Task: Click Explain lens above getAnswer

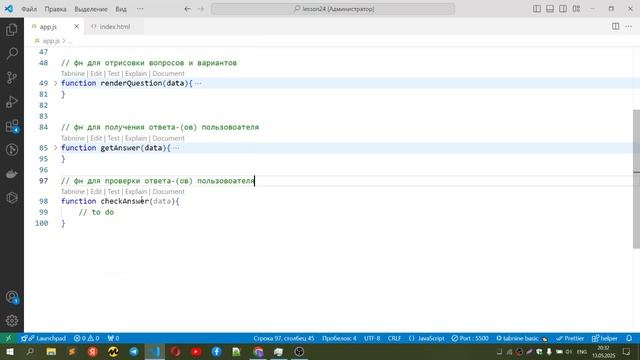Action: click(x=136, y=138)
